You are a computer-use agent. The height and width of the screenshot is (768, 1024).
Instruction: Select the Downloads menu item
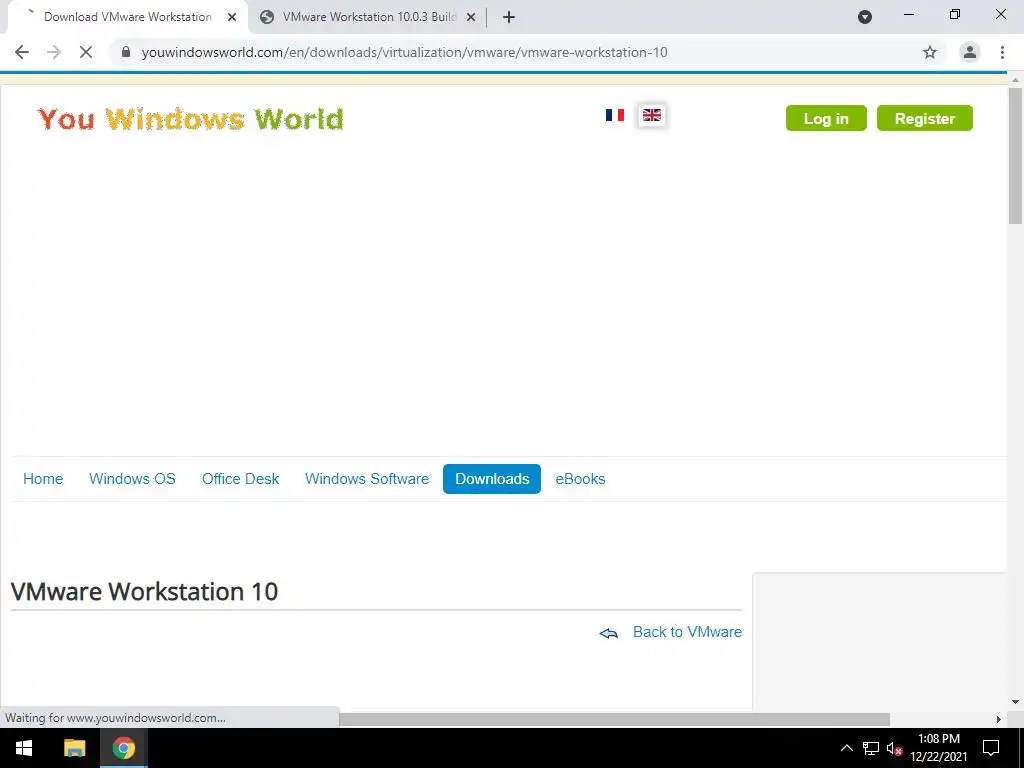492,479
